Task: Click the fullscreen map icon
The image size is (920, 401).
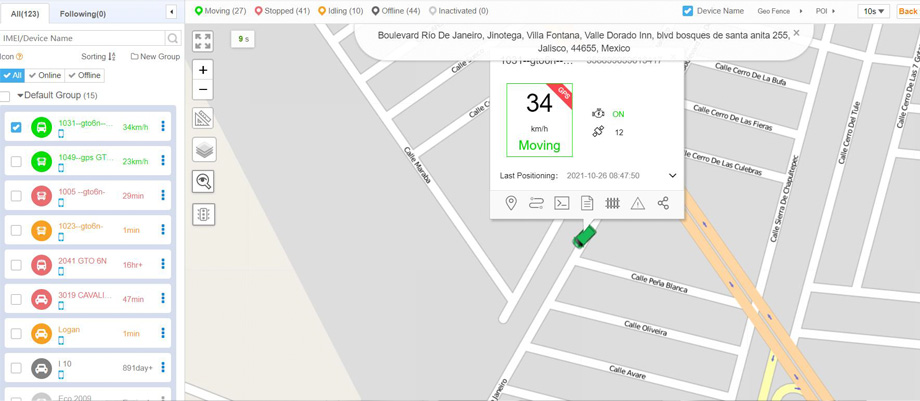Action: [203, 42]
